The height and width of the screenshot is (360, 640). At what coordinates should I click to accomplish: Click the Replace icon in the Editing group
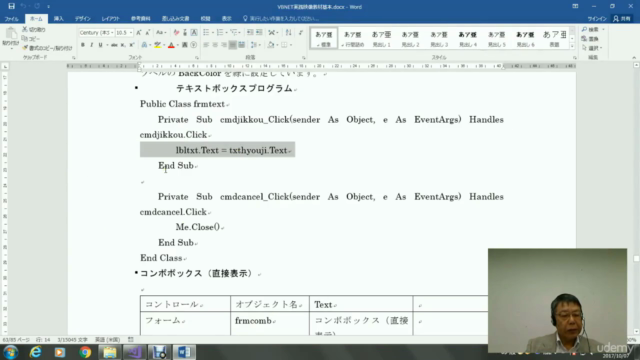click(x=590, y=39)
